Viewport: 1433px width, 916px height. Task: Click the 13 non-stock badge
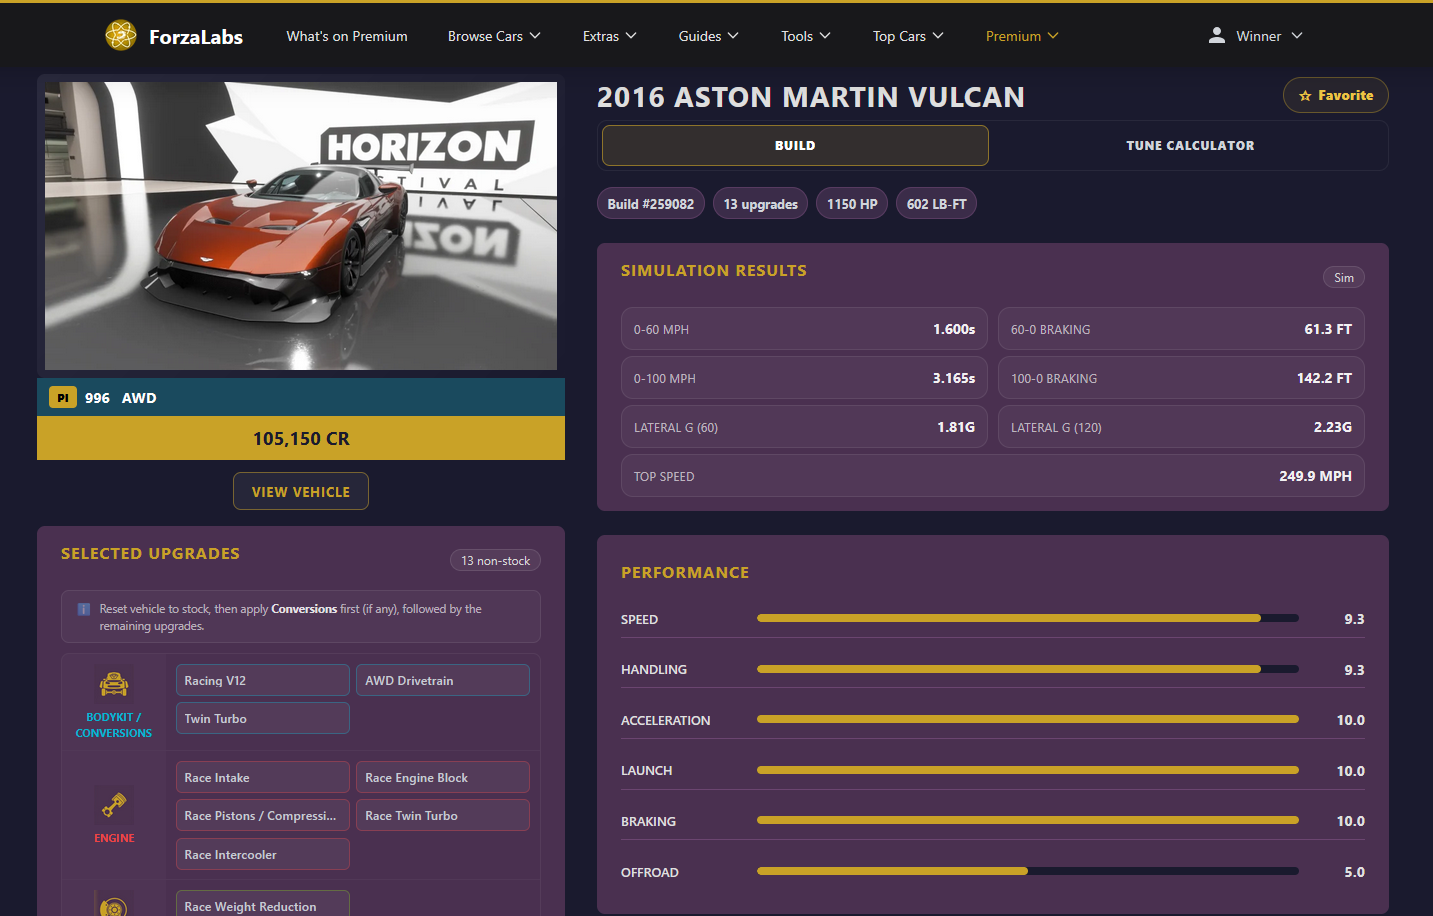pos(495,561)
